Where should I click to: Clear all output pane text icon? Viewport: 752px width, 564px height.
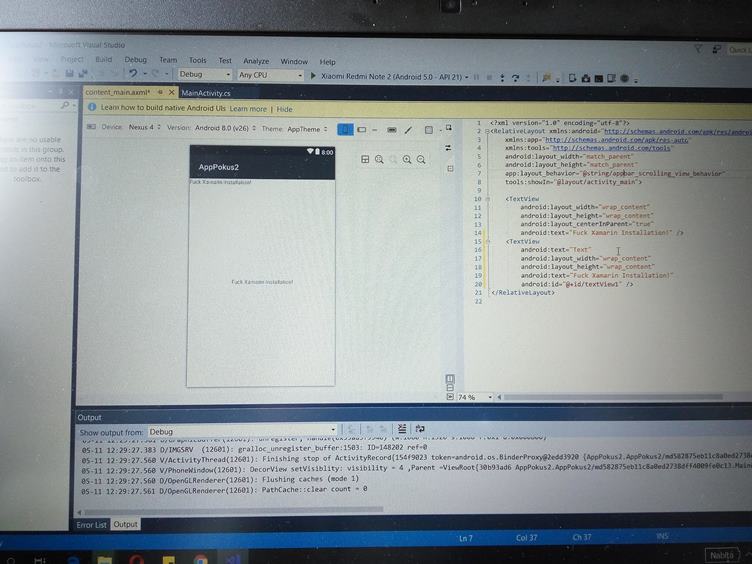(x=402, y=429)
